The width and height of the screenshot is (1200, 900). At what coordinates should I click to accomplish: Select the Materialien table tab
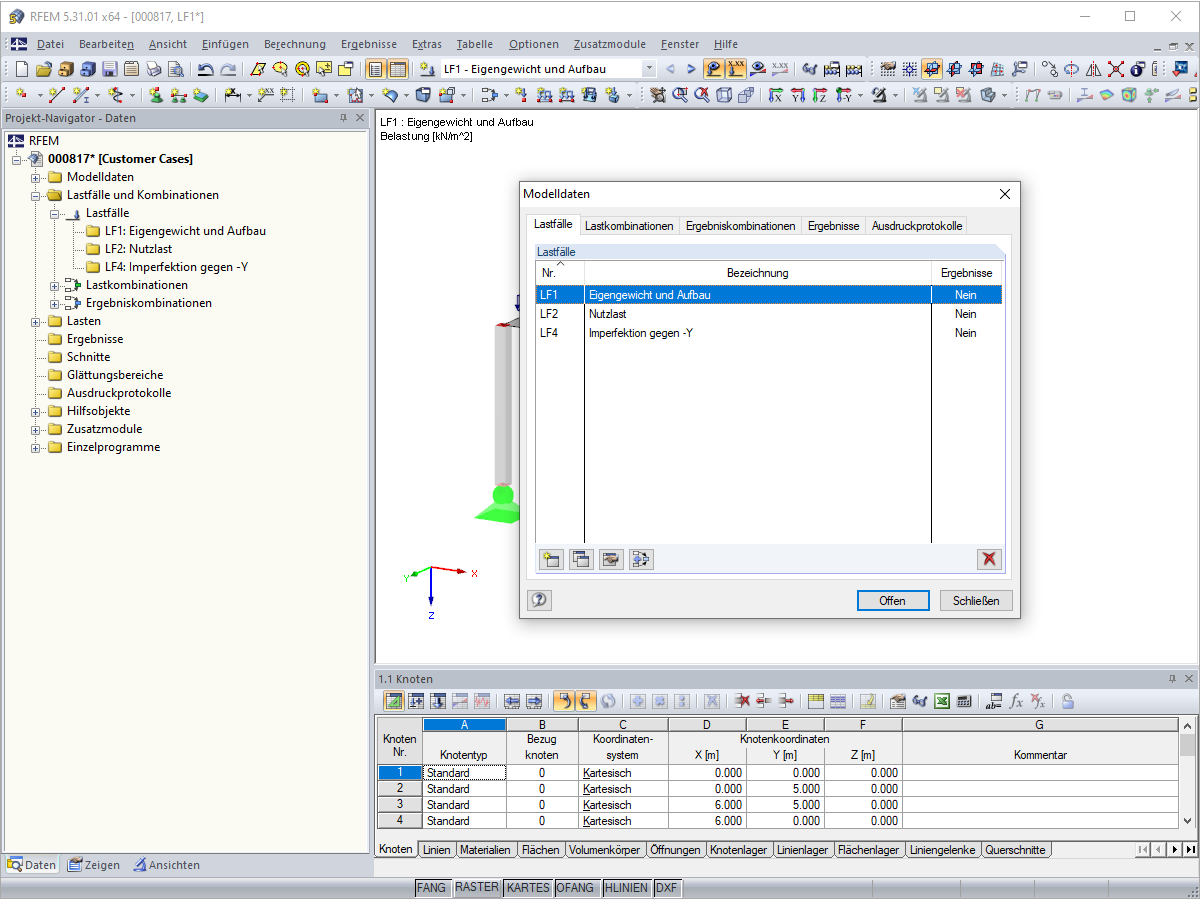click(485, 850)
